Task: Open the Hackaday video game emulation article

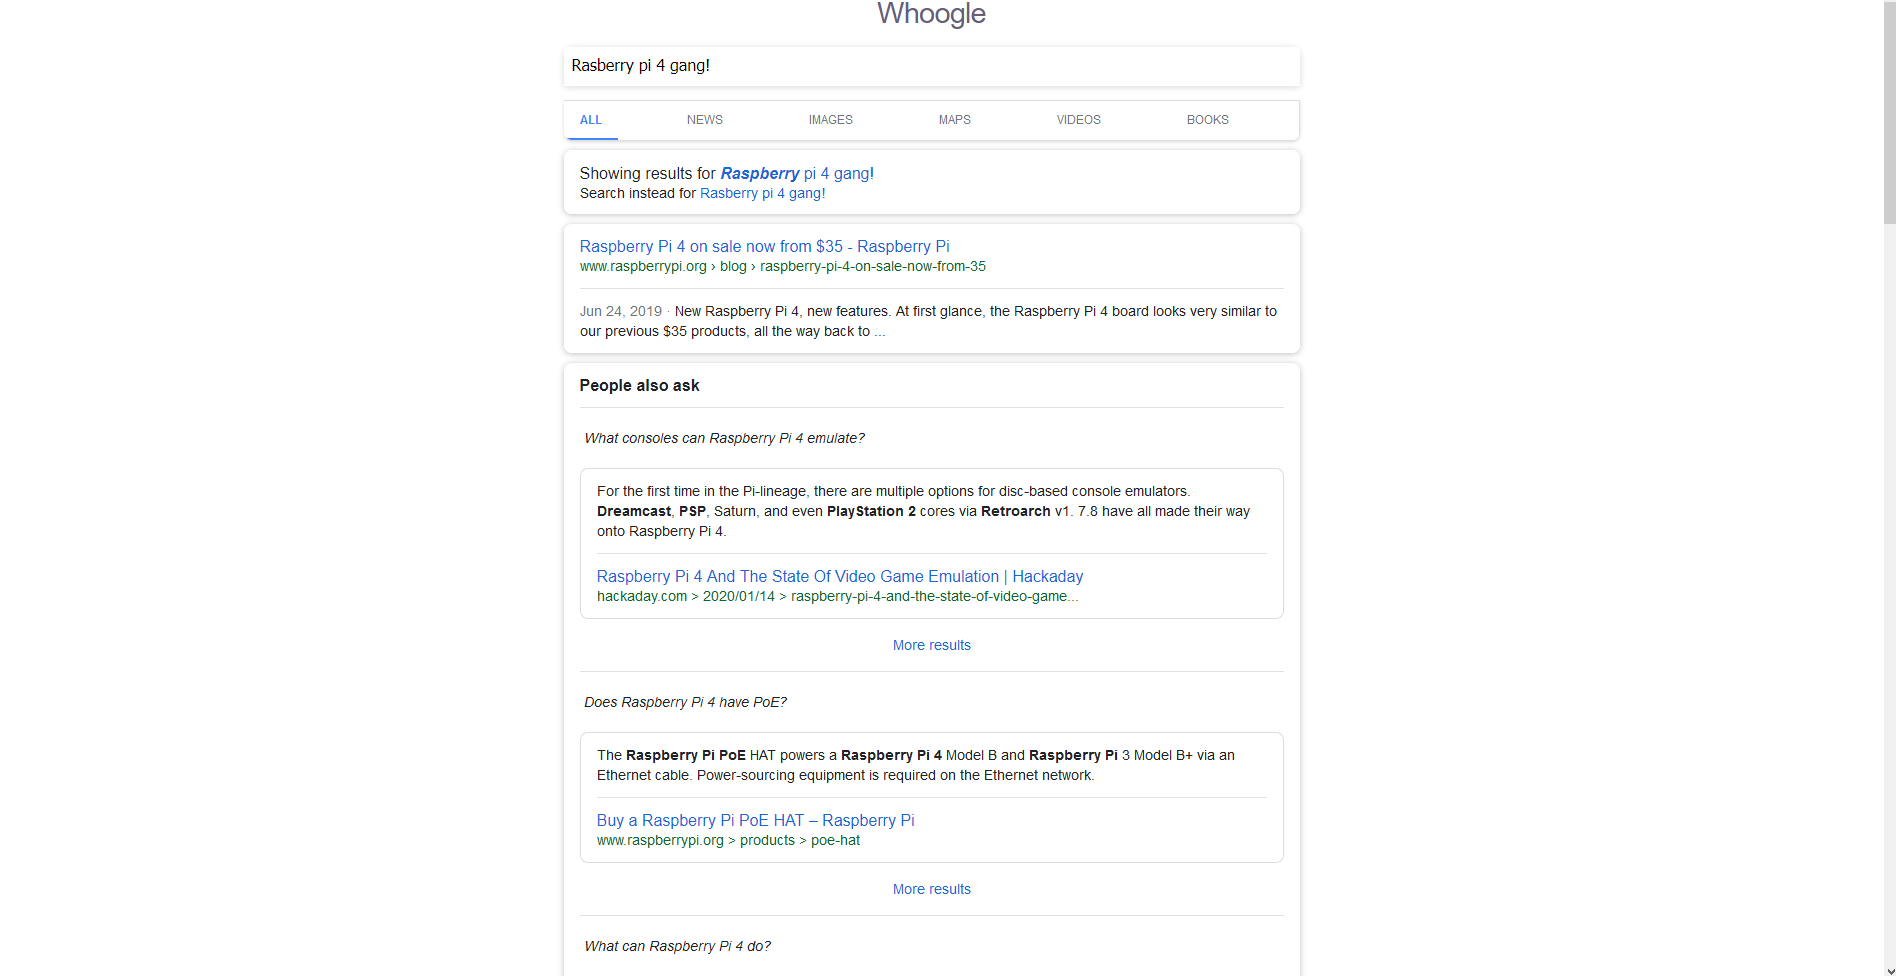Action: [839, 577]
